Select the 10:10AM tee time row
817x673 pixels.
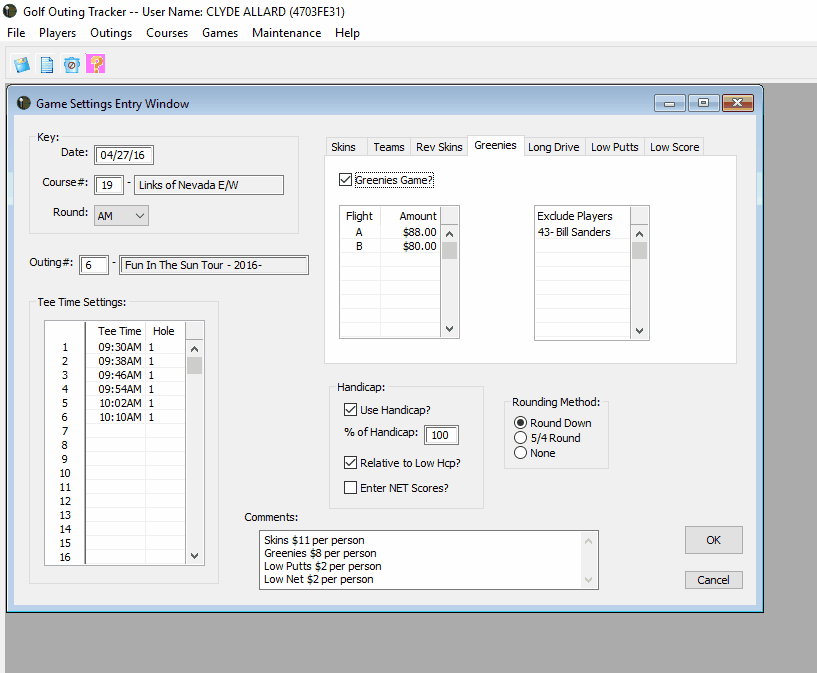(x=134, y=417)
